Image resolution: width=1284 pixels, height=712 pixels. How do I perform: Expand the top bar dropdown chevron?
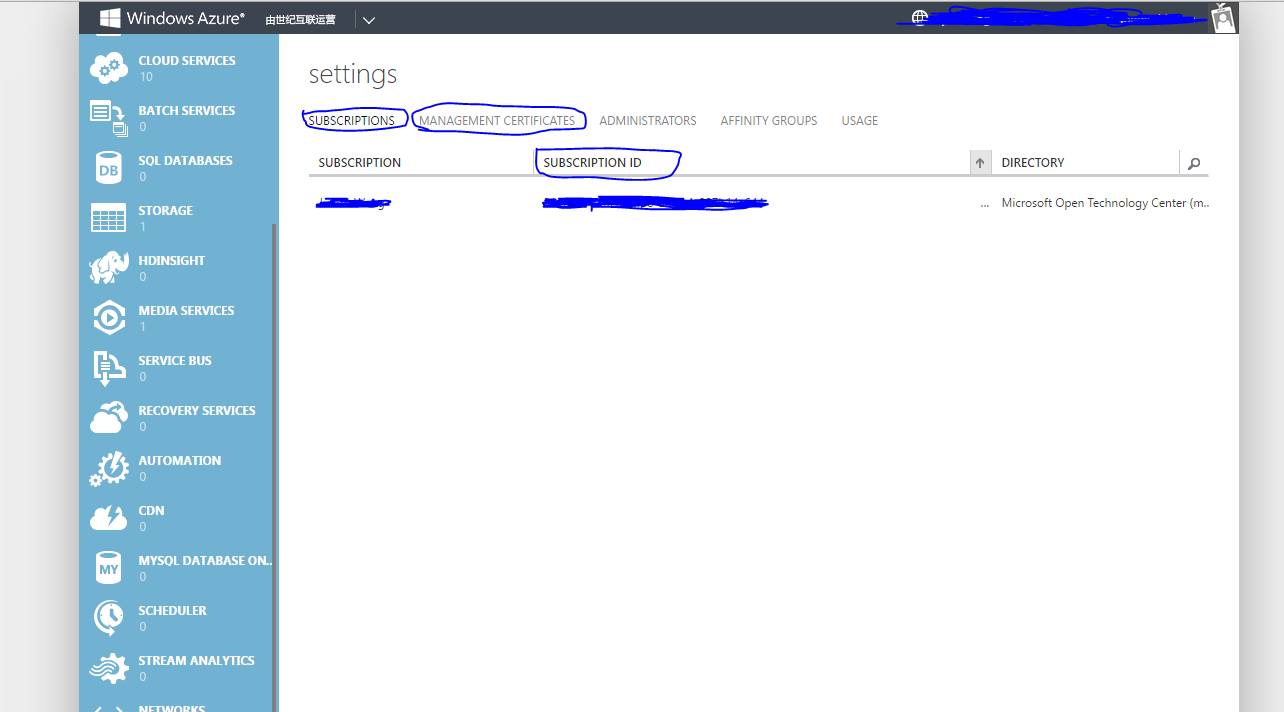(x=369, y=19)
